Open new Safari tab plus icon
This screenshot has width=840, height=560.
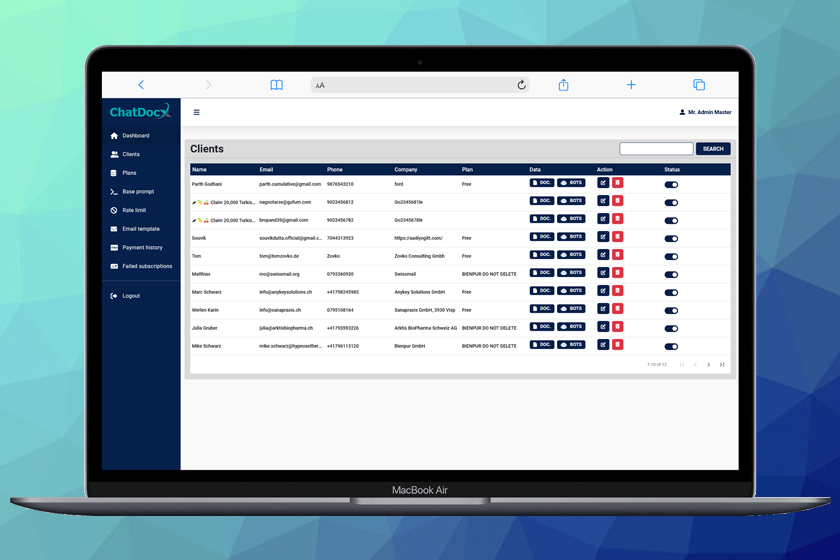tap(631, 85)
